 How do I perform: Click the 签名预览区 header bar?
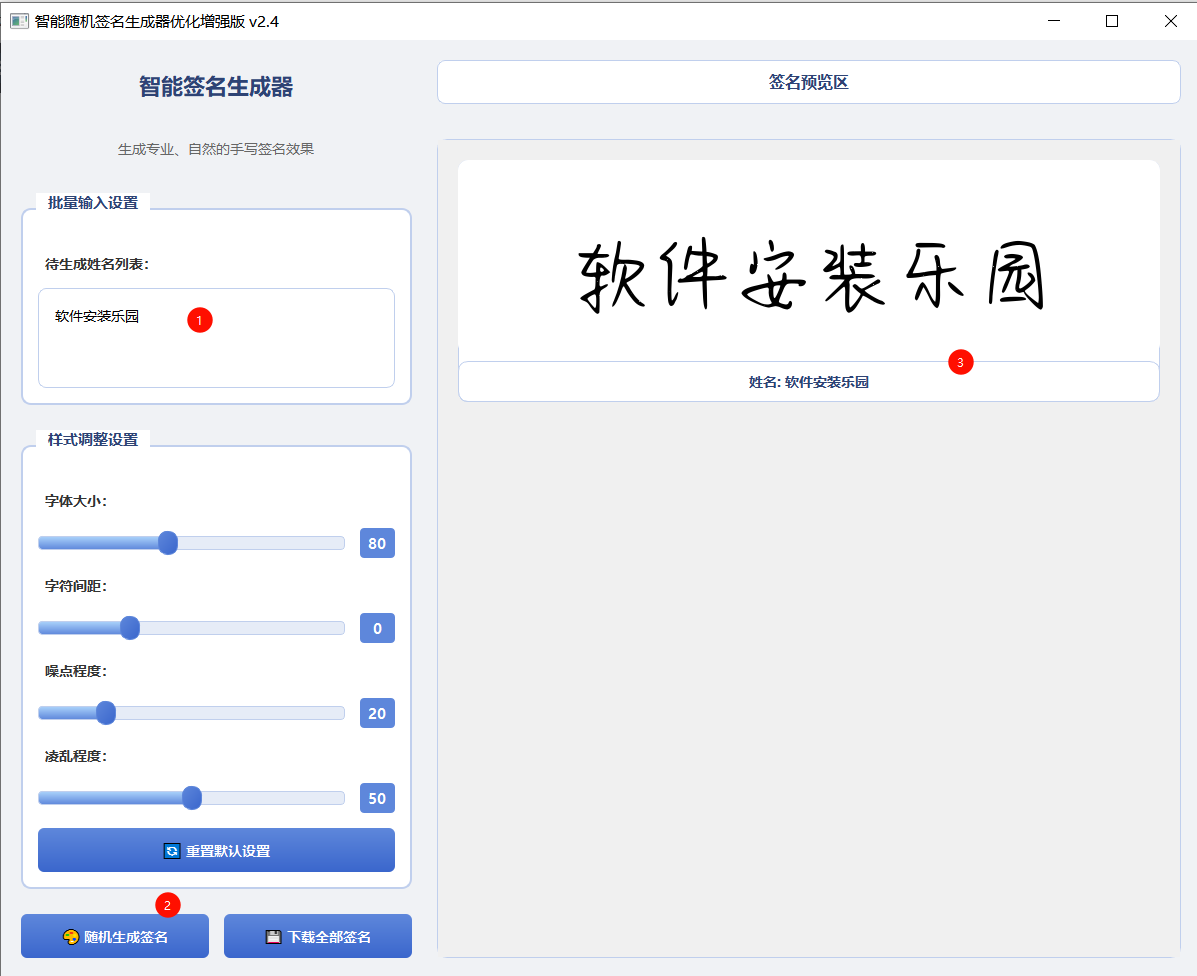tap(808, 82)
